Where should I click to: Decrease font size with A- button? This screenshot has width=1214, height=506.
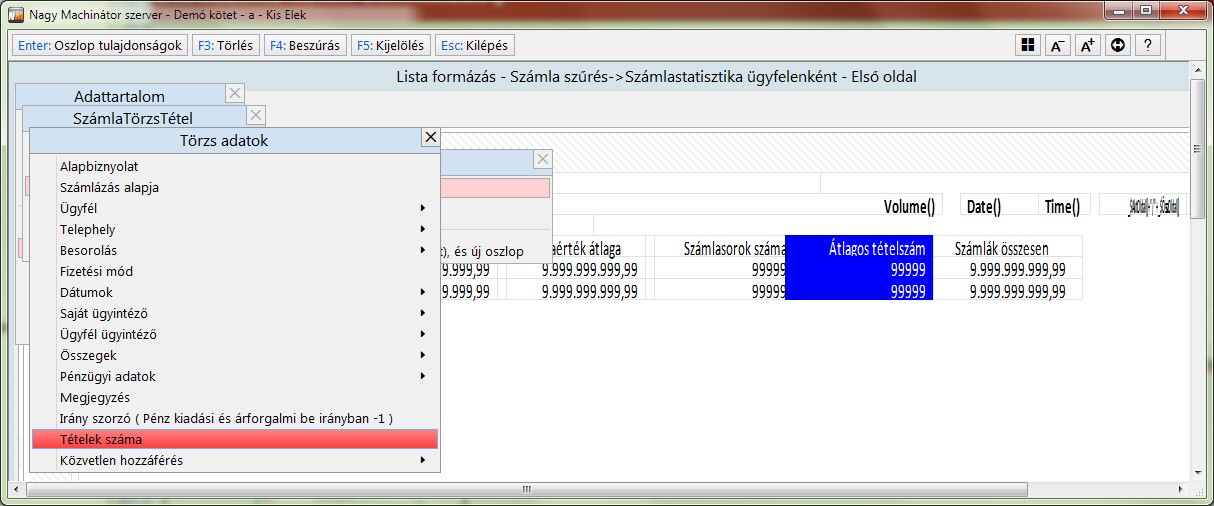coord(1057,45)
